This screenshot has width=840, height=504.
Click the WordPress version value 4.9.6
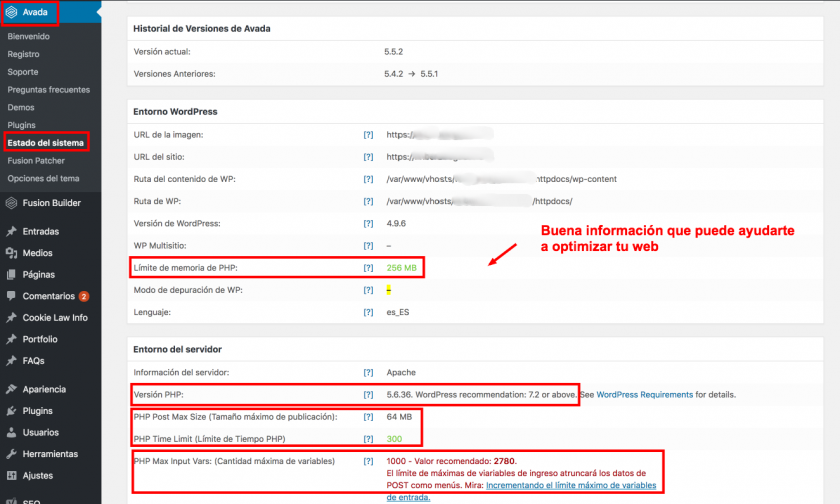point(396,223)
